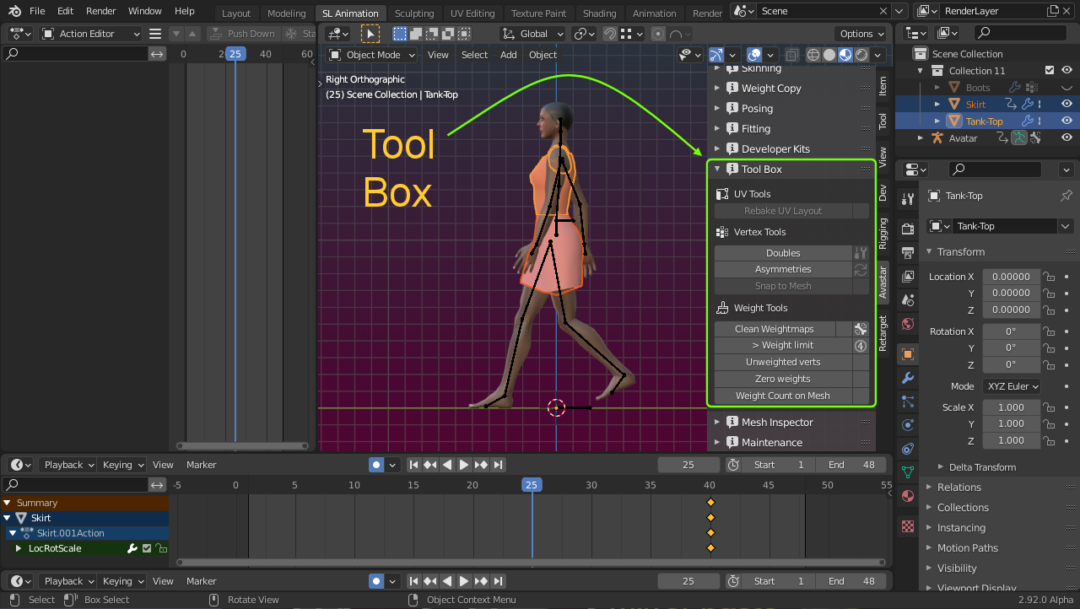
Task: Click the keyframe diamond on Skirt row
Action: pos(711,518)
